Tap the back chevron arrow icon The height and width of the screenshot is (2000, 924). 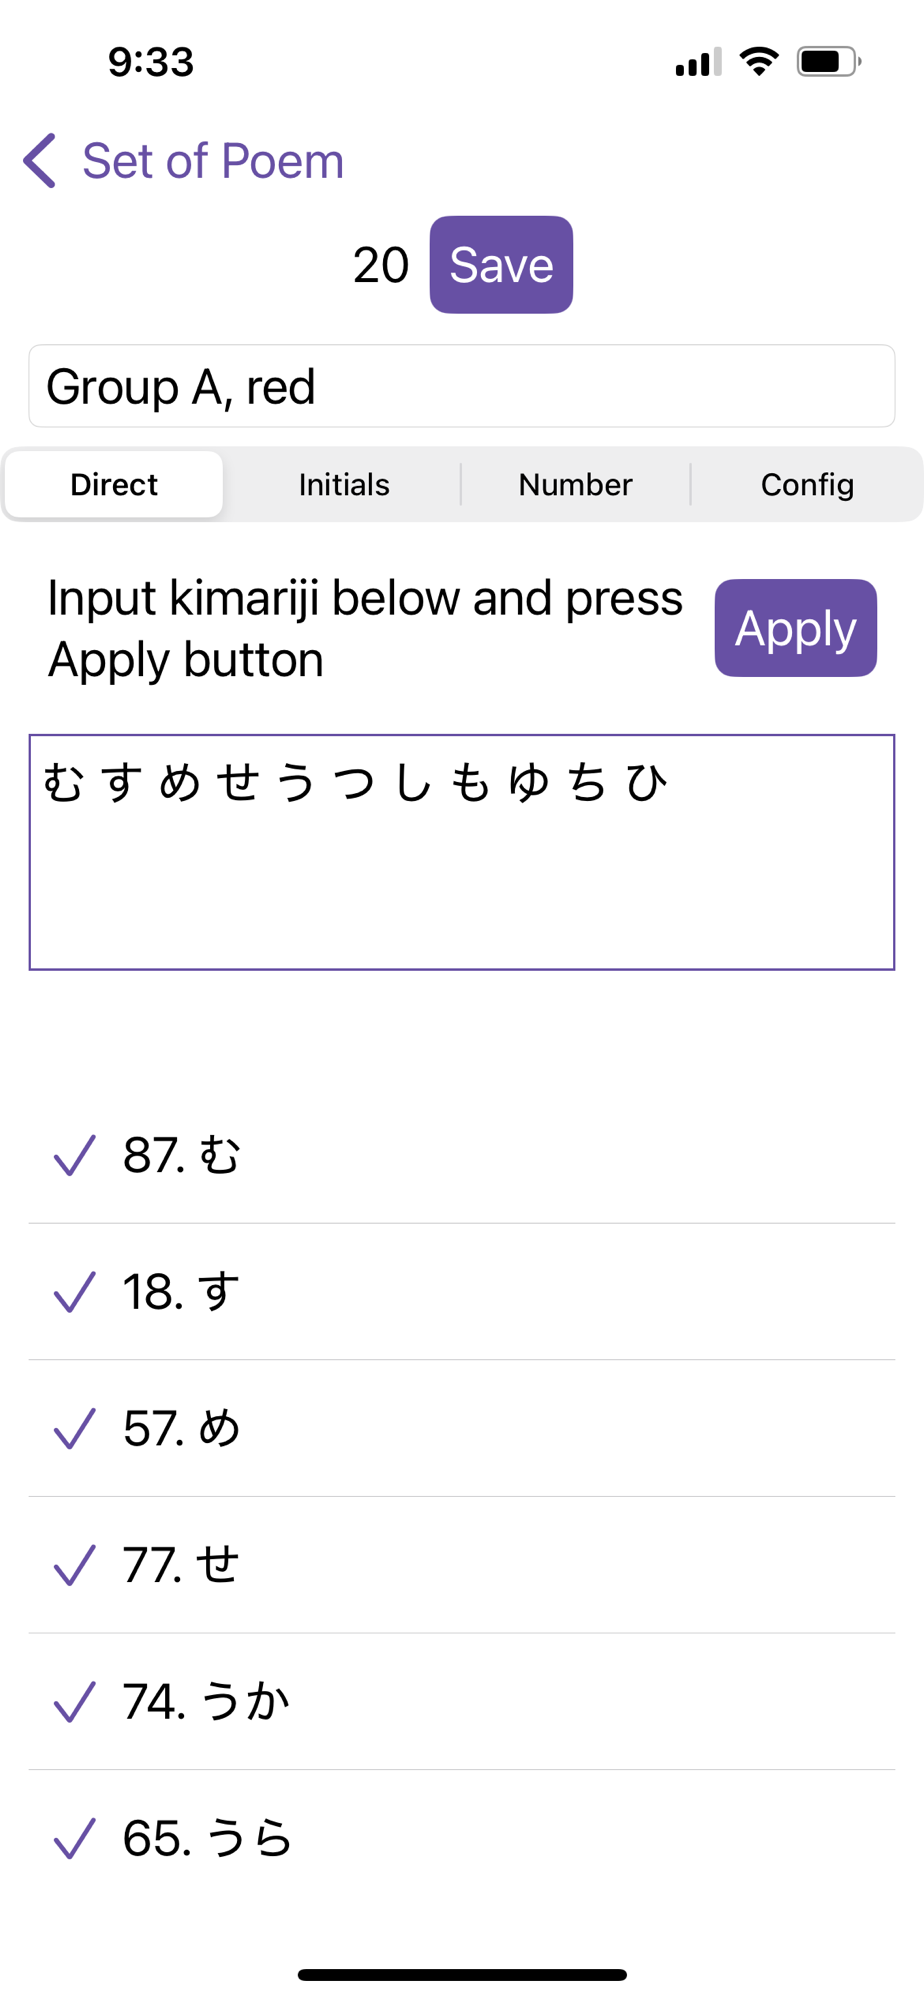click(x=40, y=161)
